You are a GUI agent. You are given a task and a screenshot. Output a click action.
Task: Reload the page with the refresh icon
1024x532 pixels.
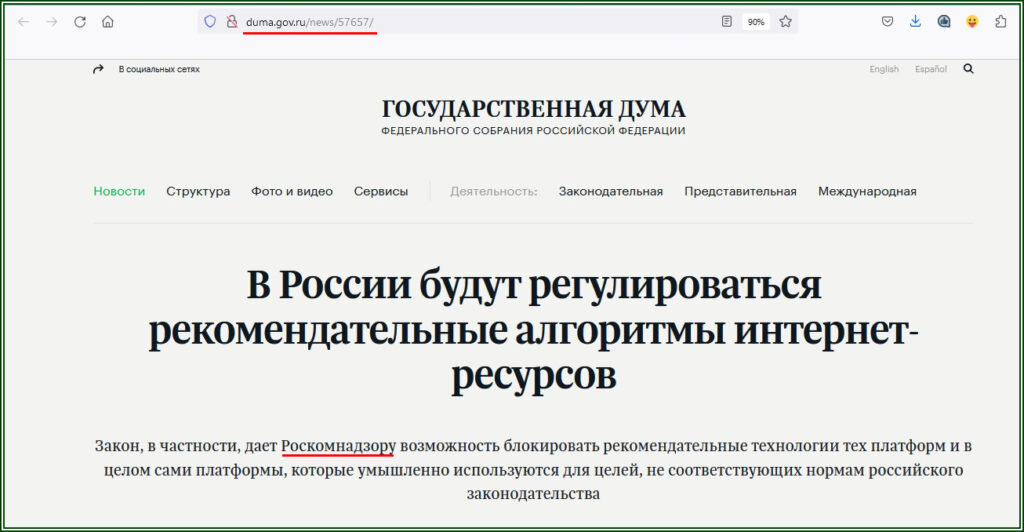pyautogui.click(x=80, y=22)
